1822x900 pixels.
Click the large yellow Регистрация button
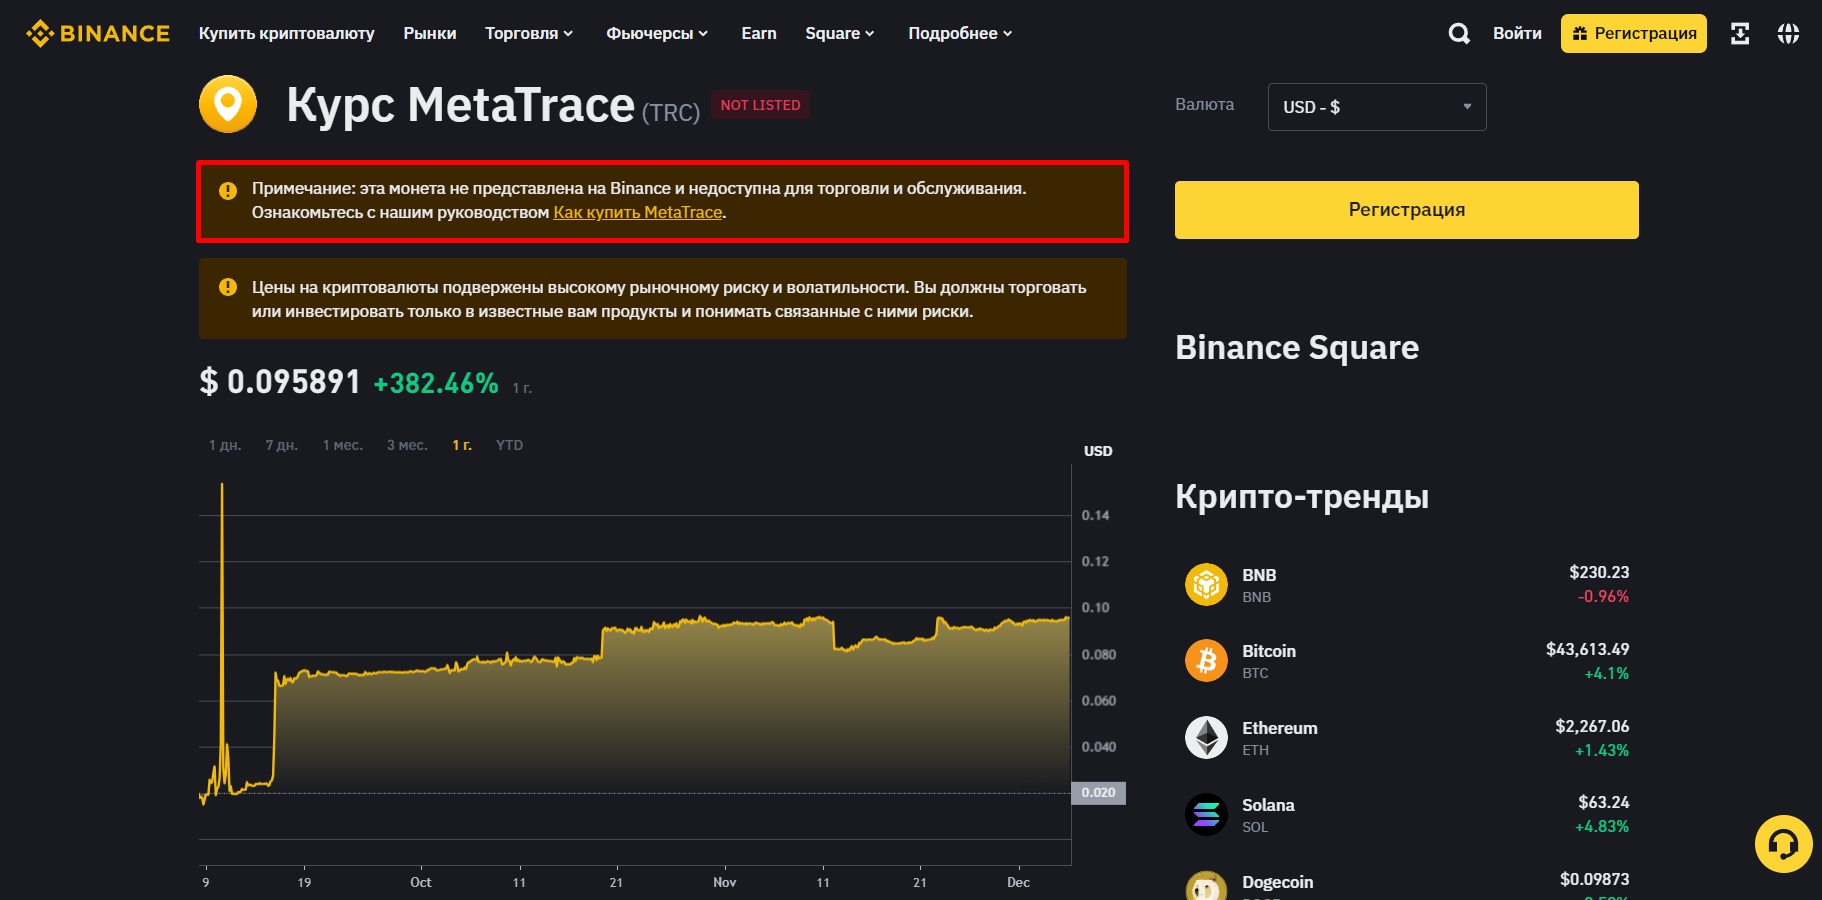(1407, 210)
